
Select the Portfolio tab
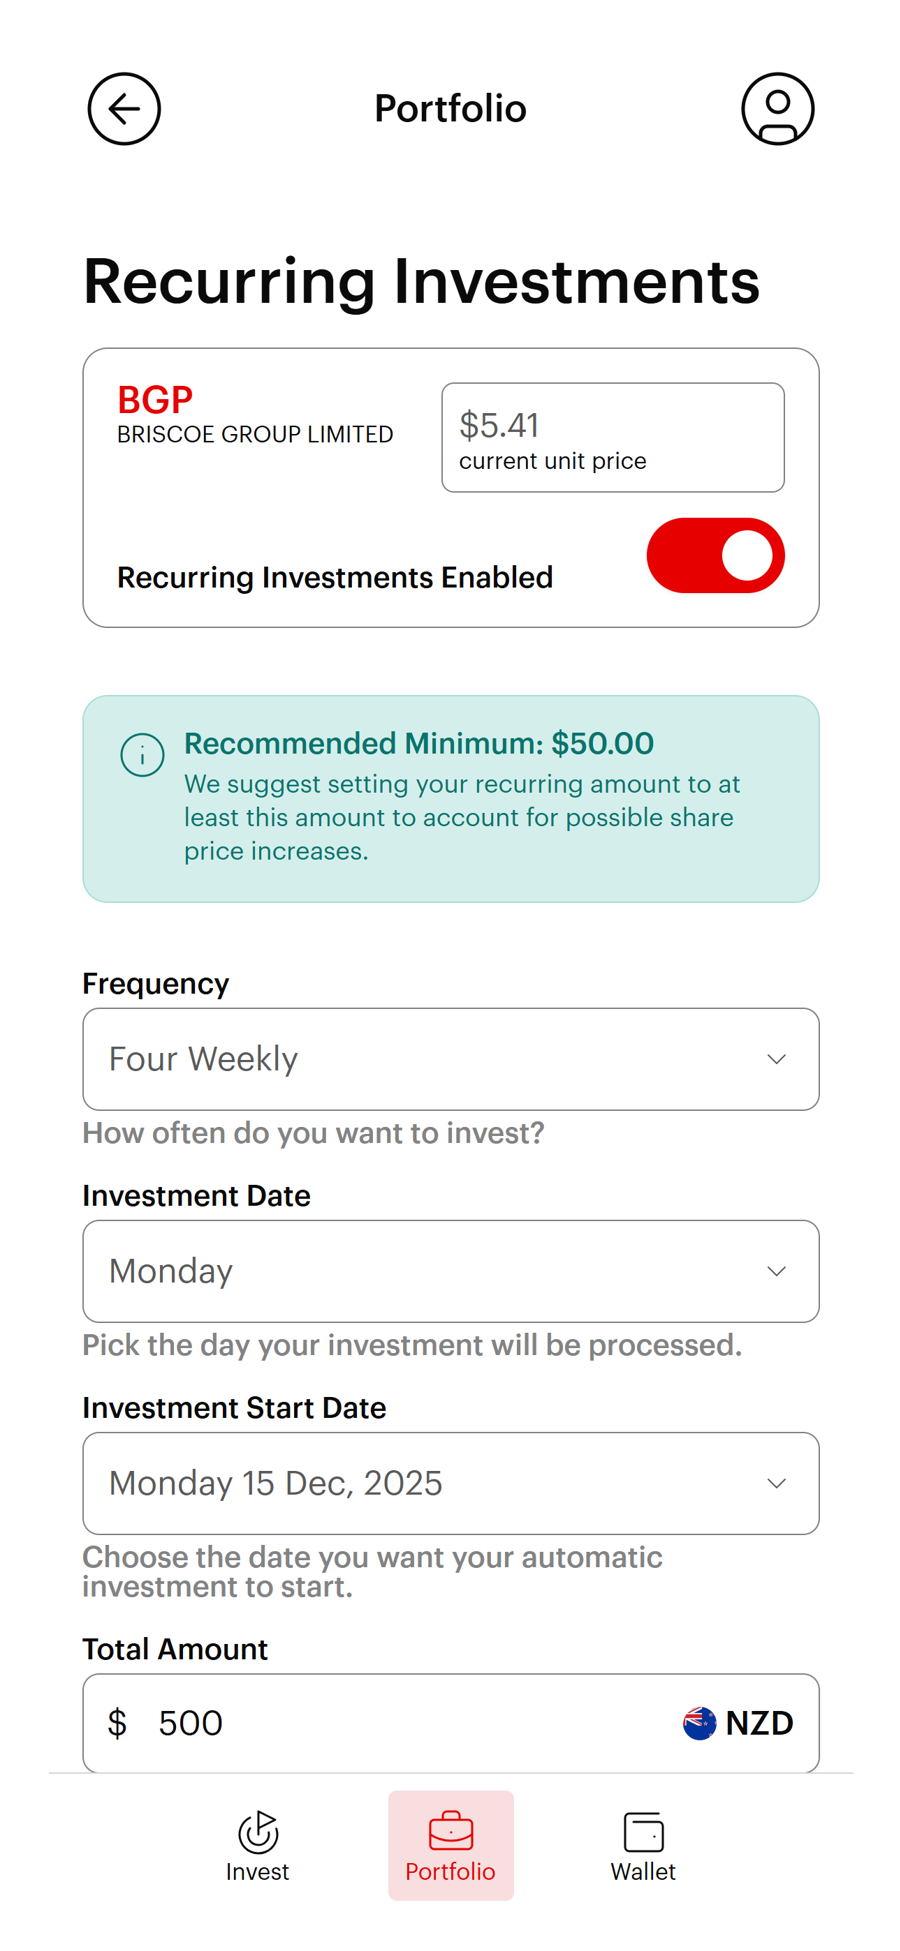point(450,1846)
